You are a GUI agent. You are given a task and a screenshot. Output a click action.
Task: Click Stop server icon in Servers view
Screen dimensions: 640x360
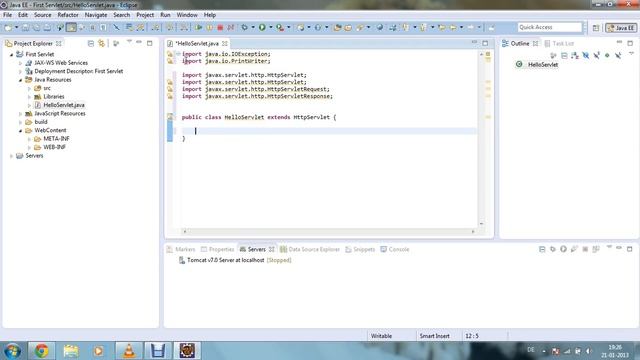pos(585,249)
